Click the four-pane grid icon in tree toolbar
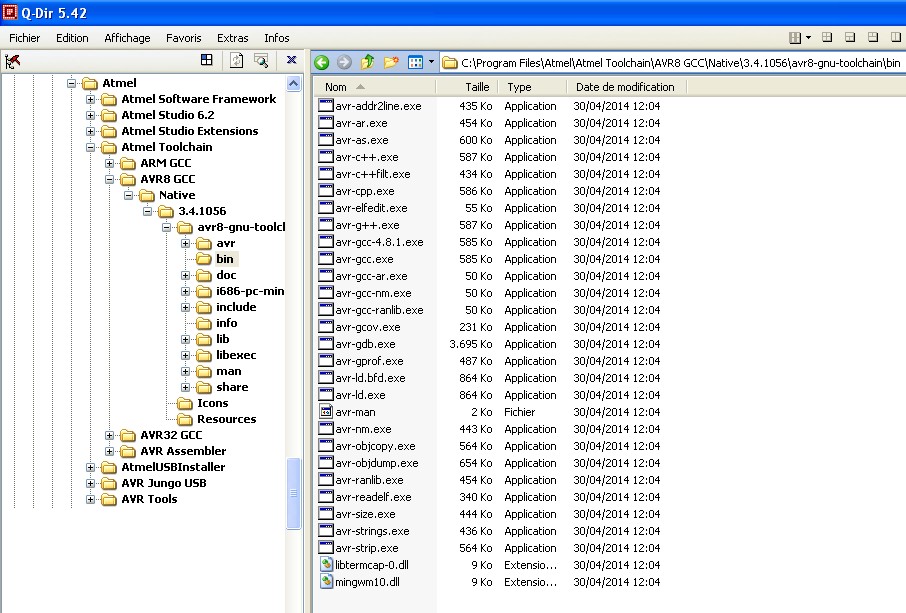This screenshot has width=906, height=613. [x=206, y=60]
